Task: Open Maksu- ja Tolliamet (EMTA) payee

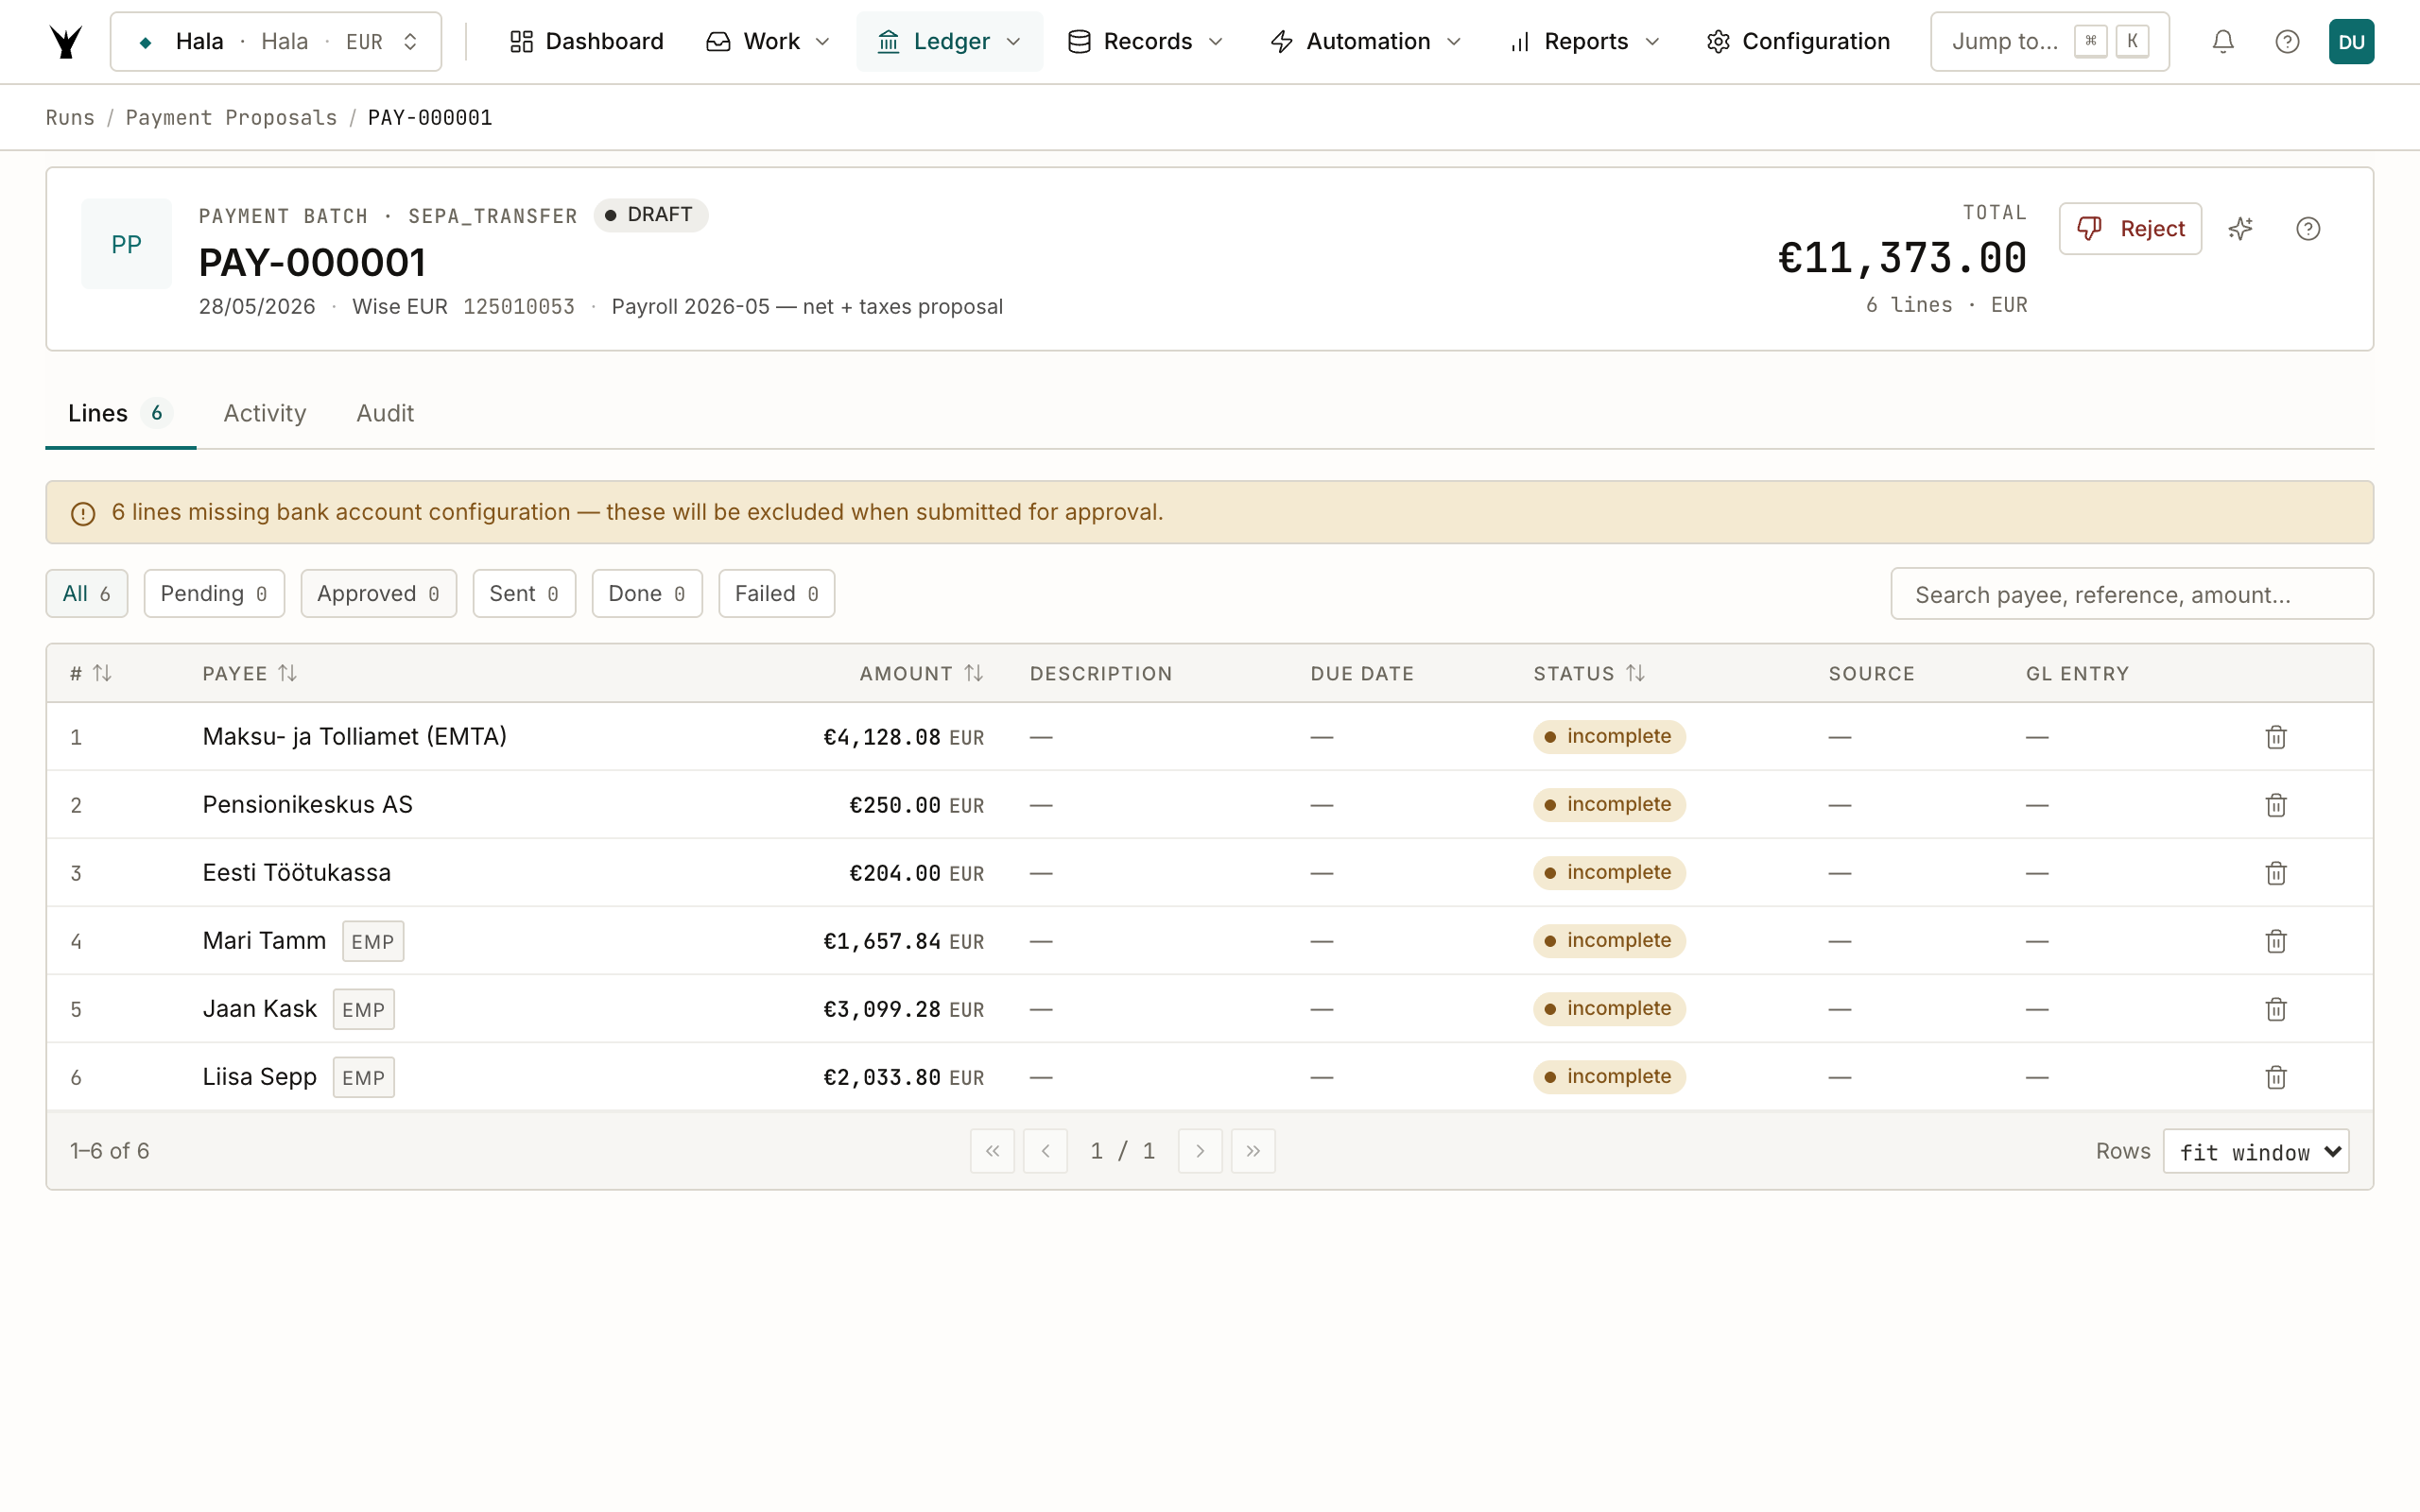Action: point(354,737)
